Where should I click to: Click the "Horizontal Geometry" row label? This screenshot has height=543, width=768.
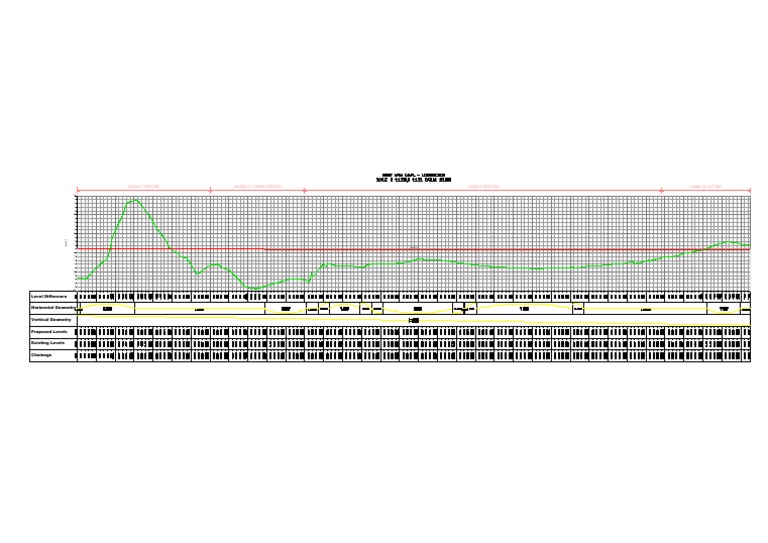tap(53, 308)
